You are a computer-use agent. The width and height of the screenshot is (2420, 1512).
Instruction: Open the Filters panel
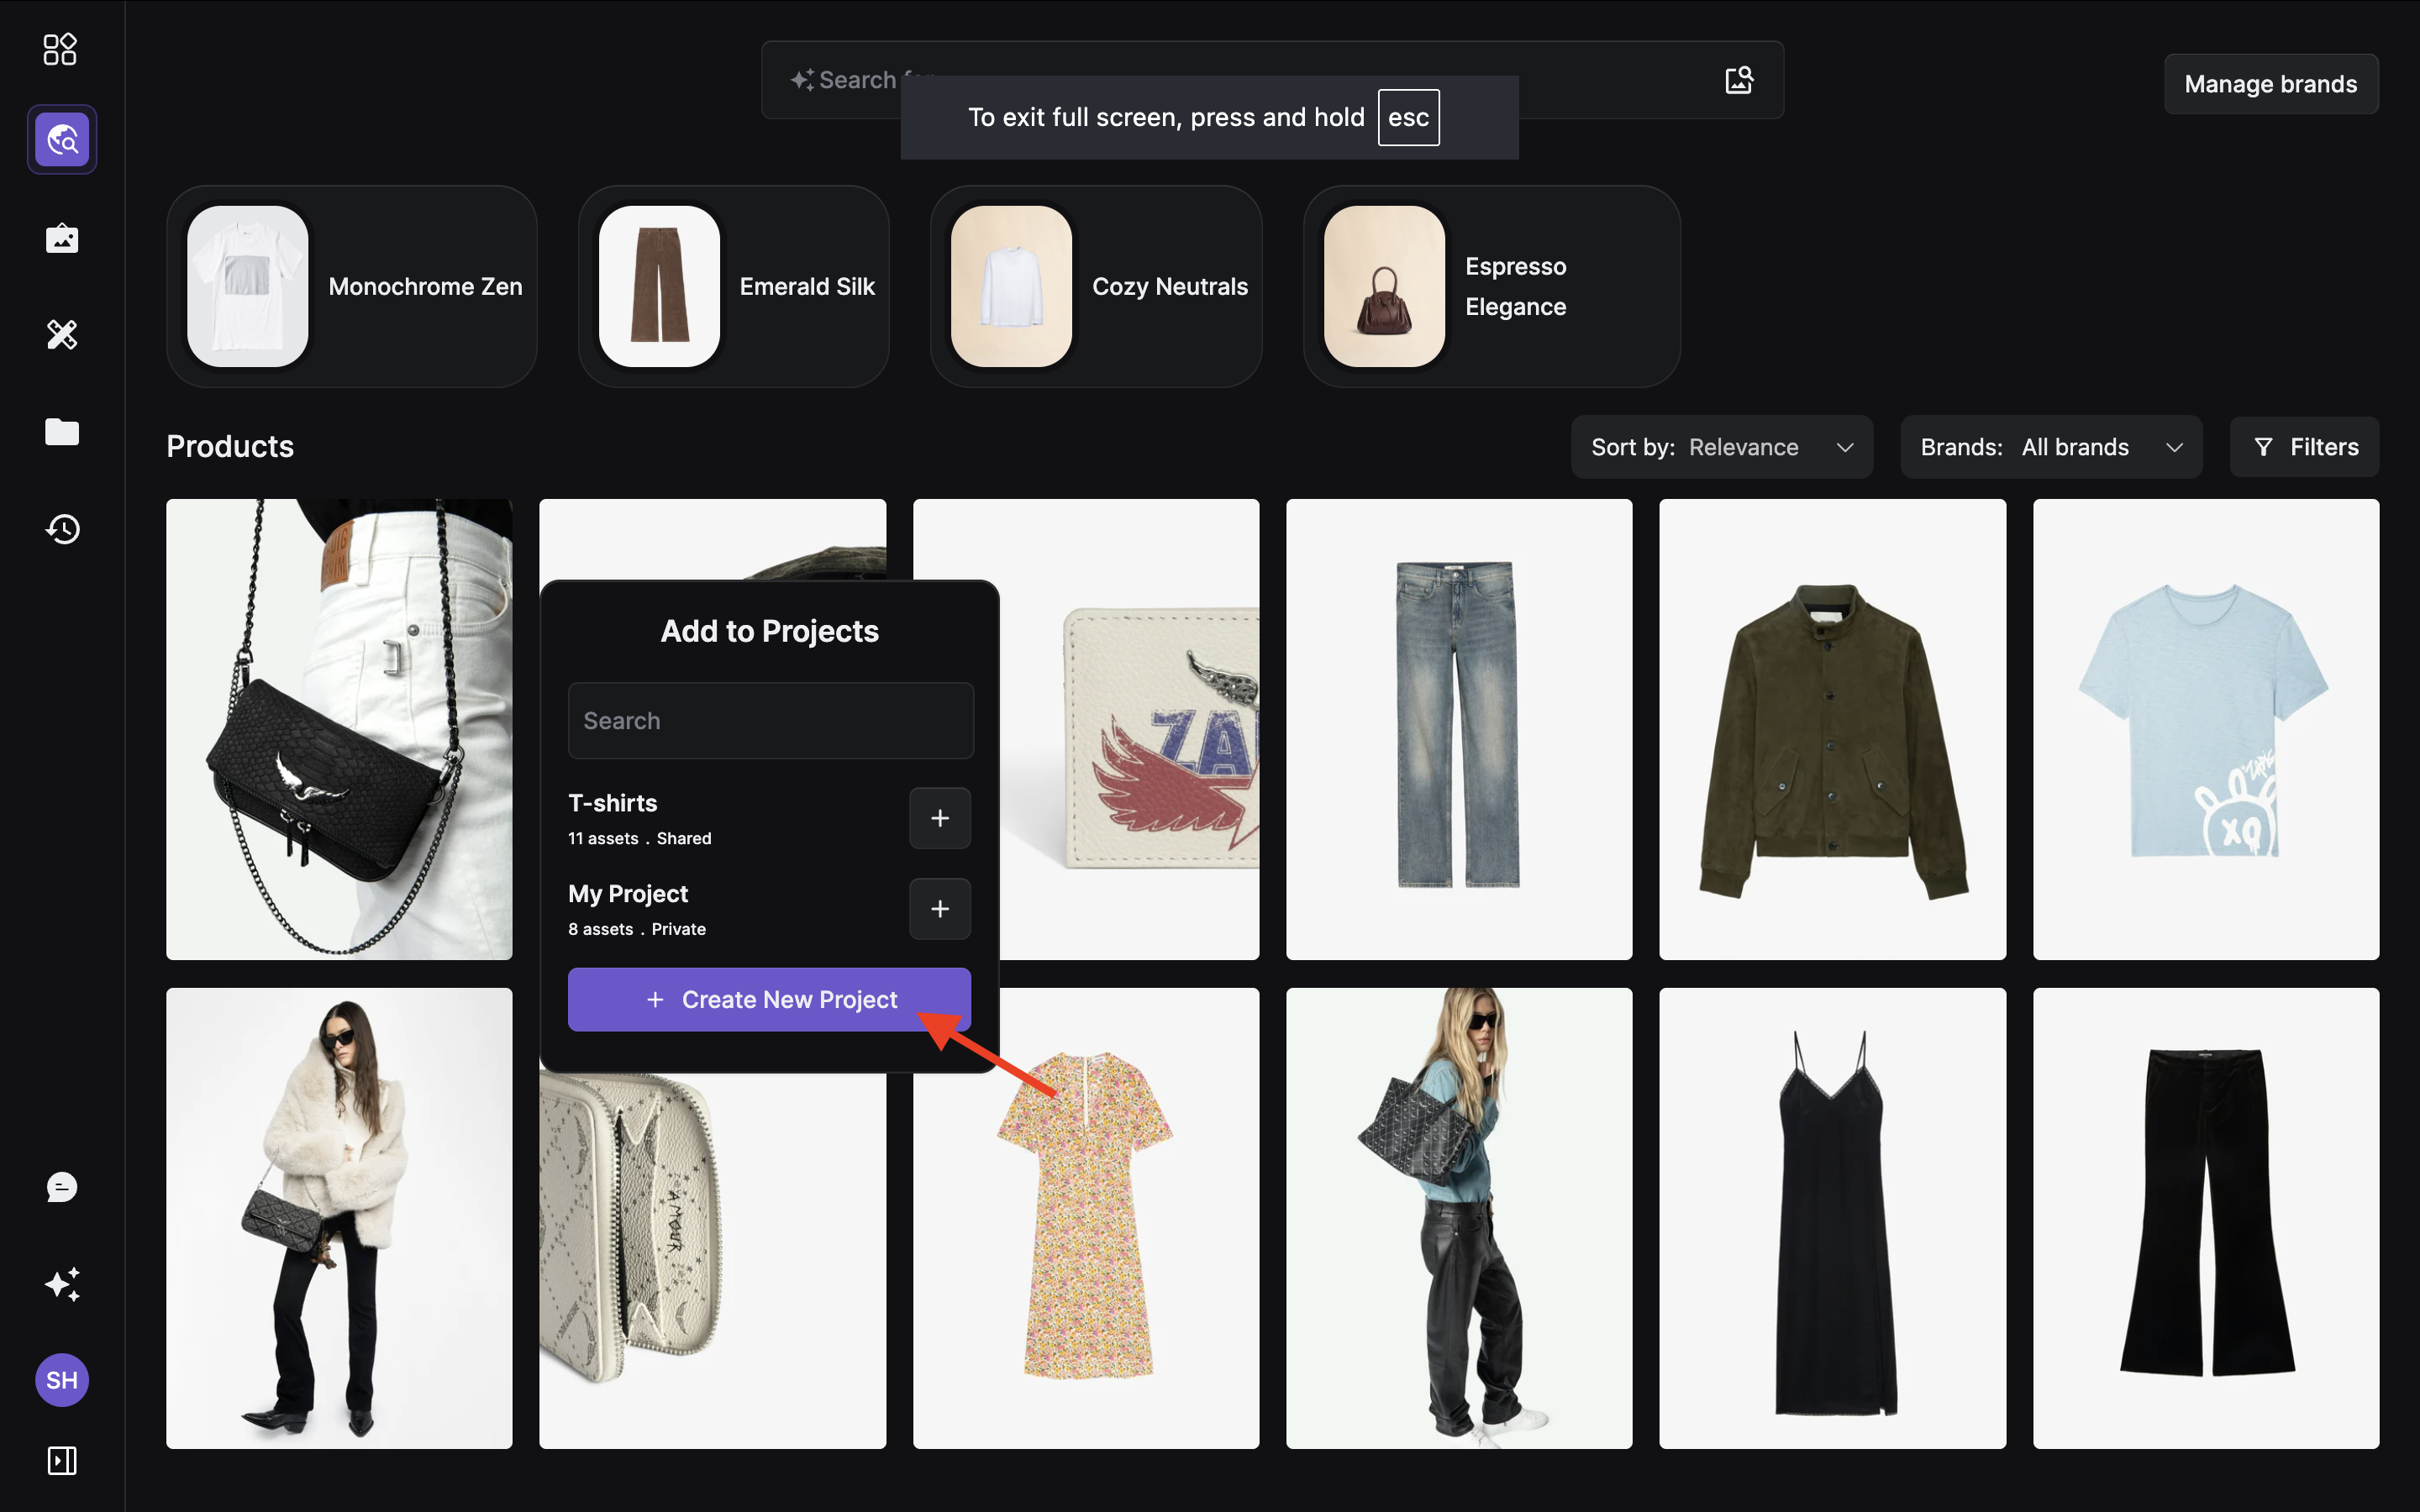2304,447
